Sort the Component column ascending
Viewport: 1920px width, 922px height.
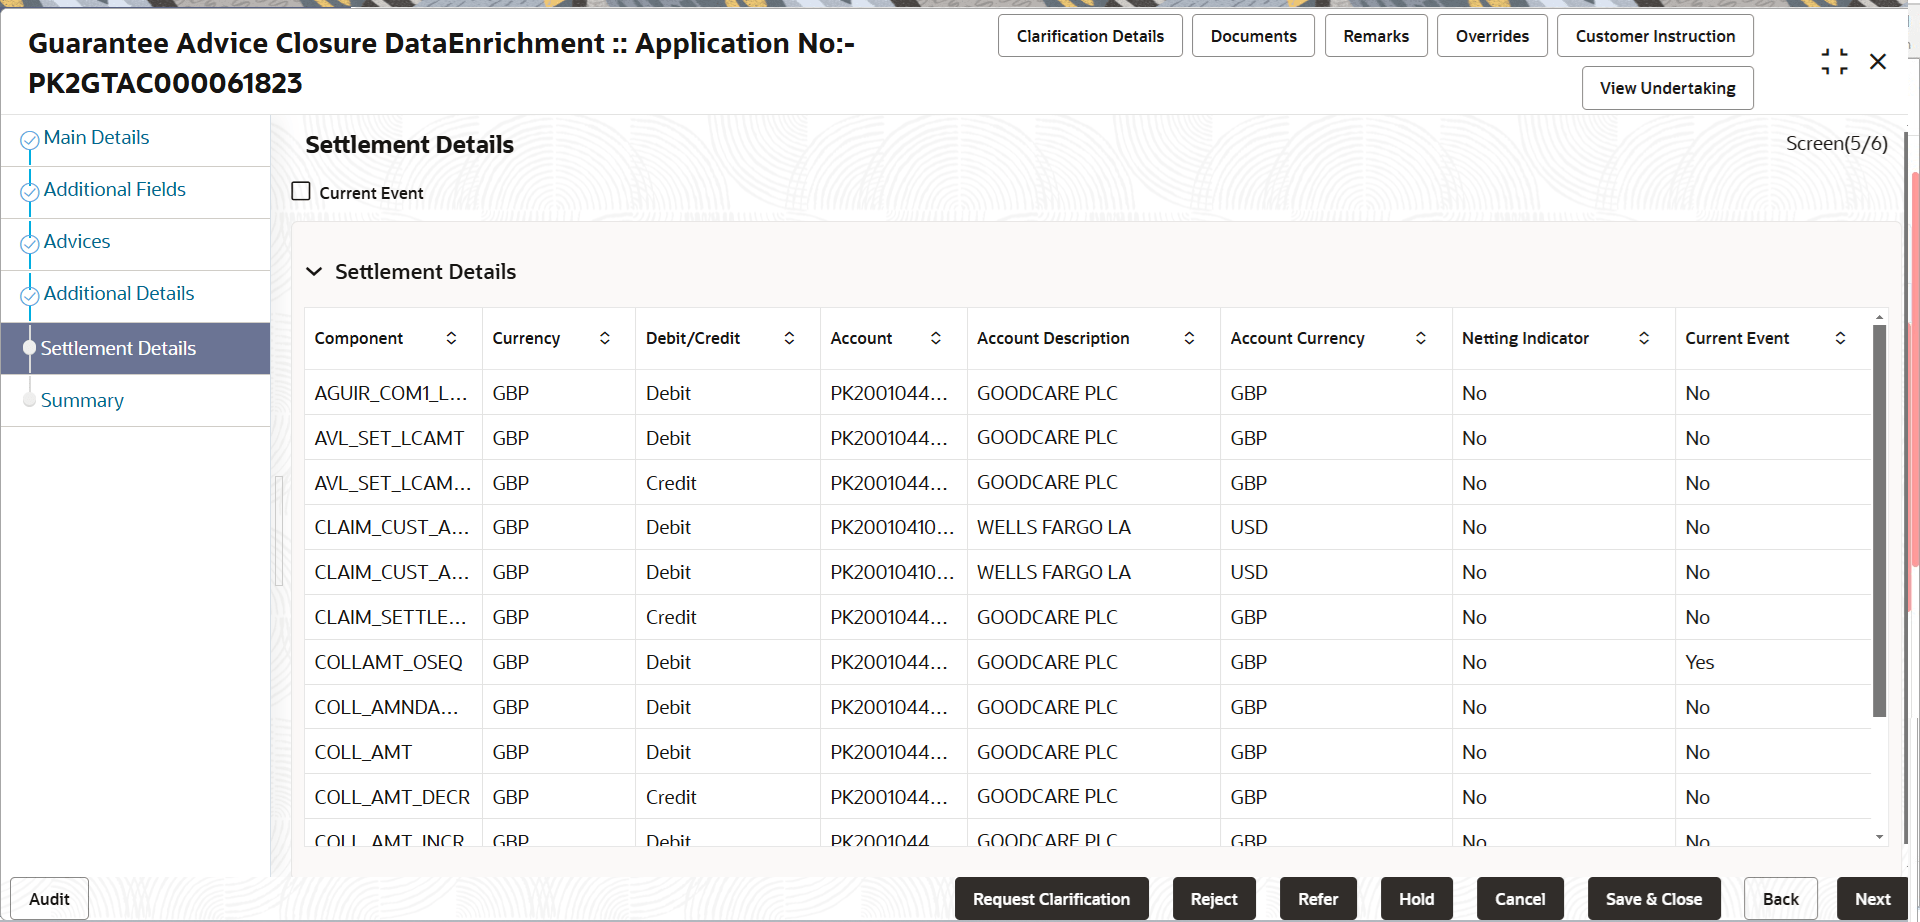pos(453,338)
